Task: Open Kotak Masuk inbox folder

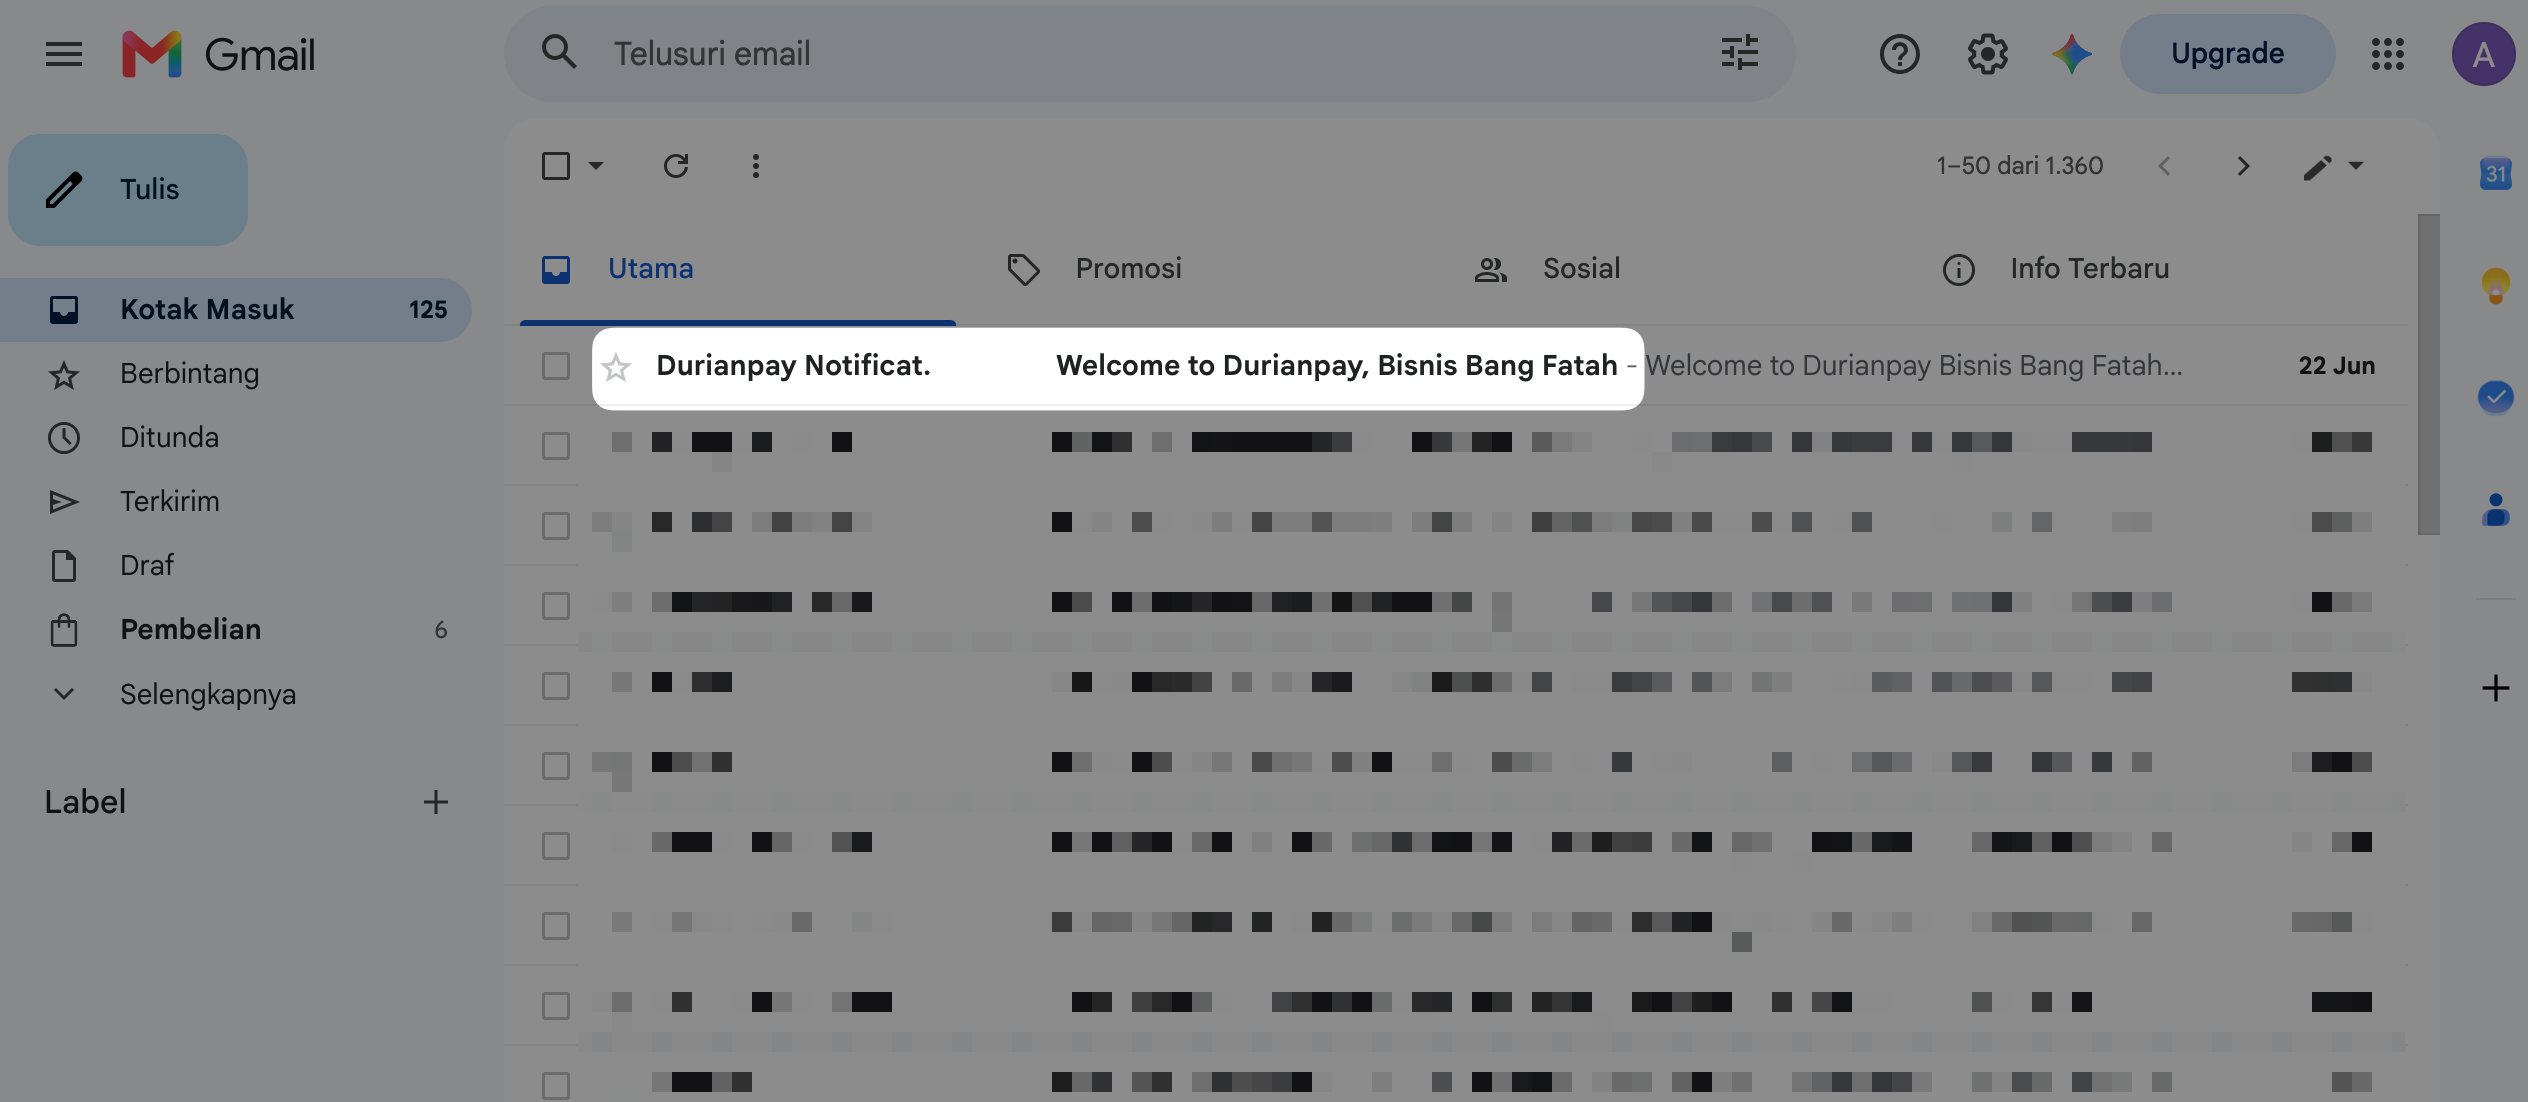Action: 236,310
